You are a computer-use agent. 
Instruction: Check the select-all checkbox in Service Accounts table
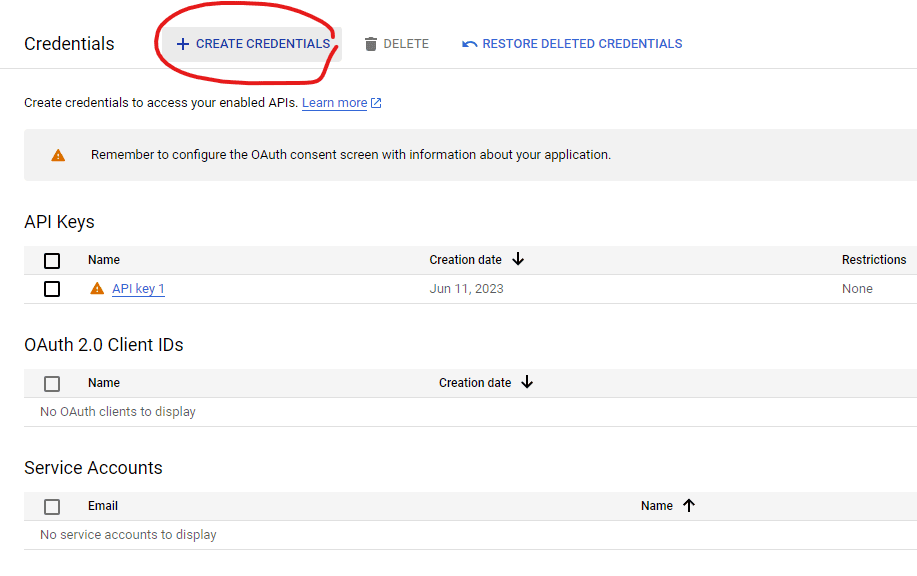click(x=52, y=506)
